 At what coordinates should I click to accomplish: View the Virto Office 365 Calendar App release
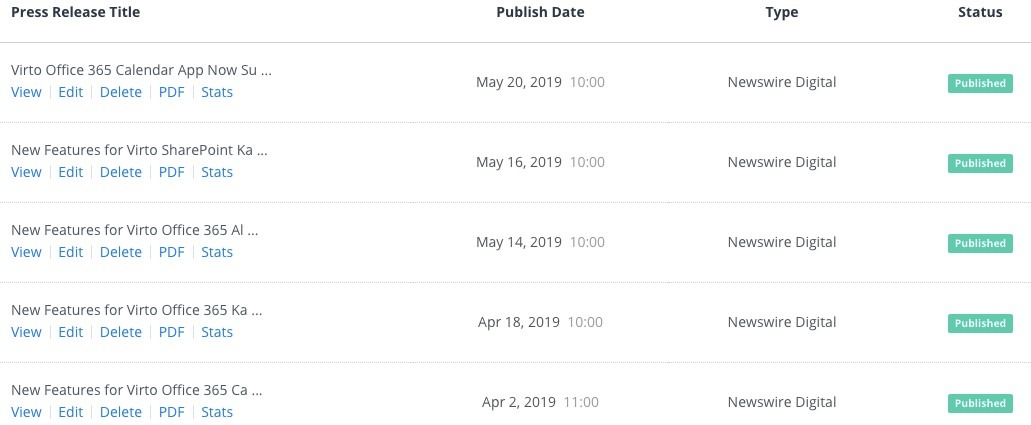point(26,92)
